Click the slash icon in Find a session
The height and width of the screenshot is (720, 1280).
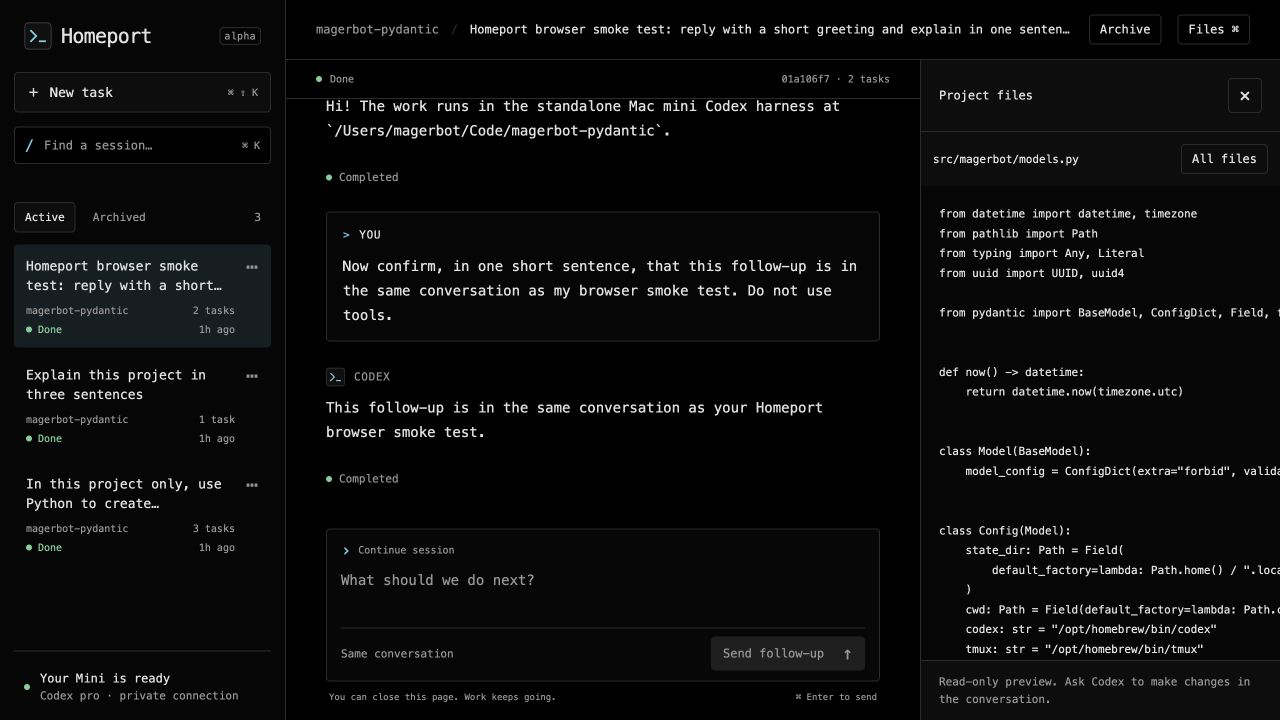tap(29, 145)
